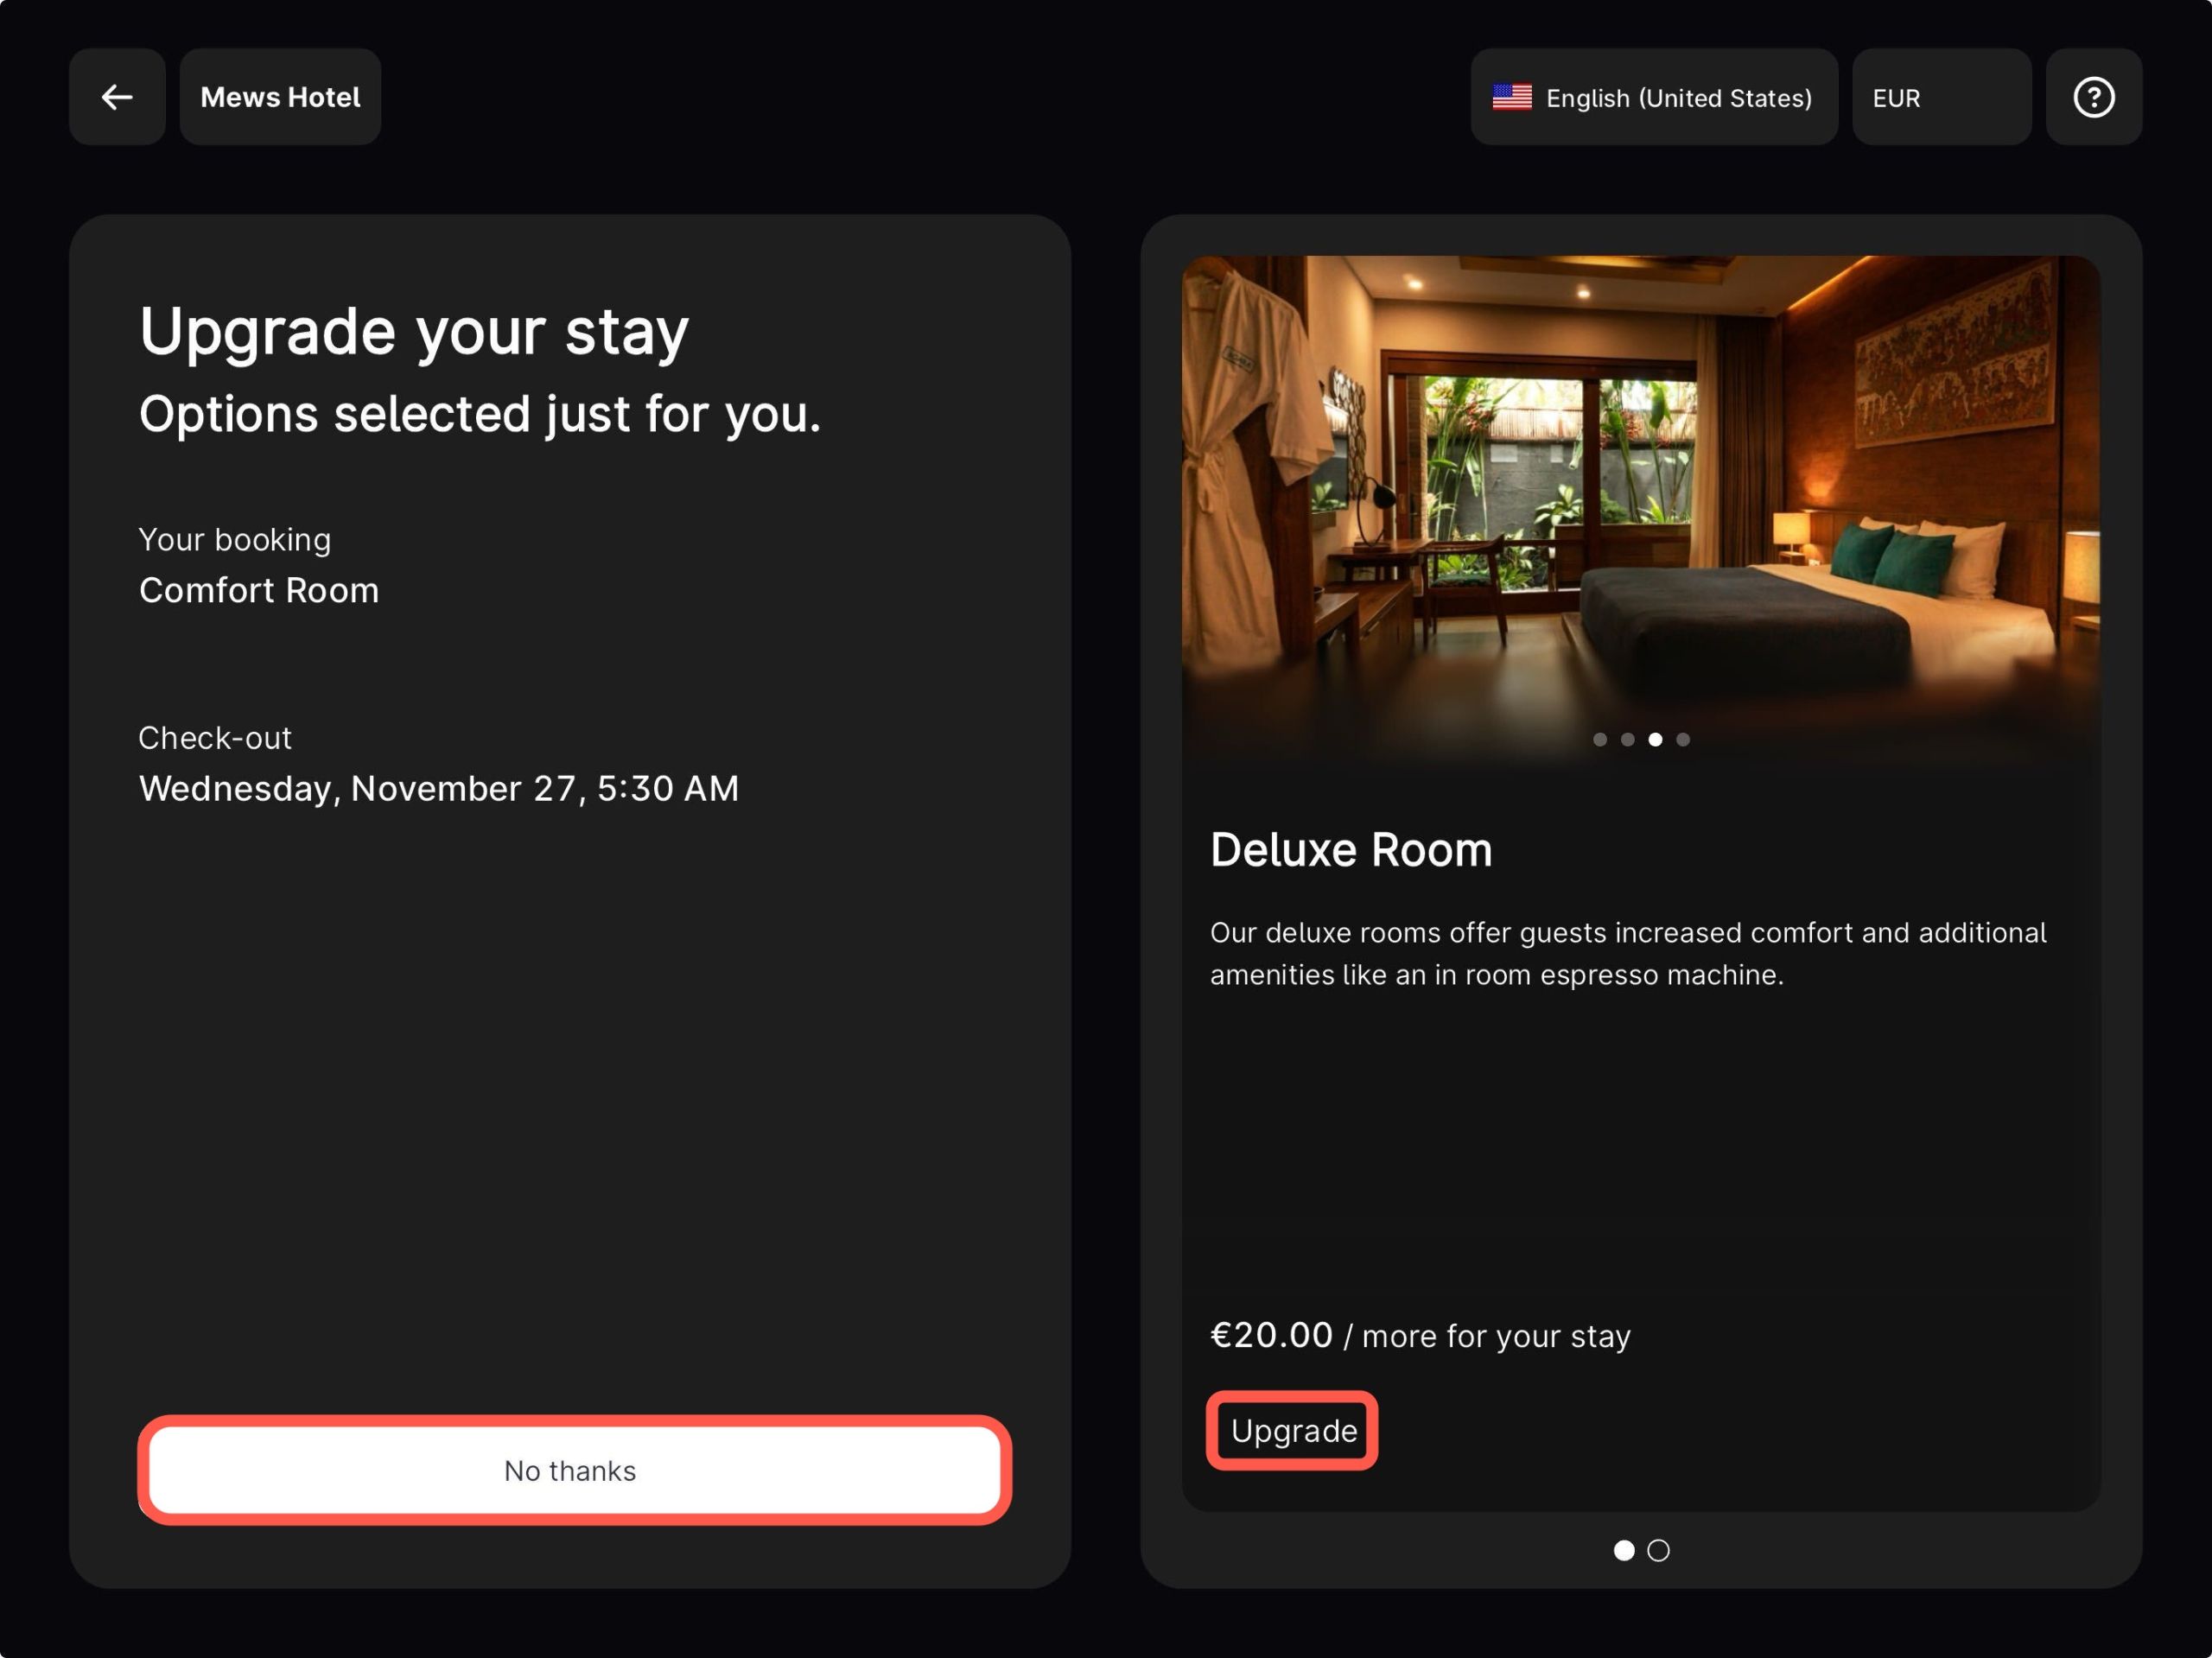Click the back arrow icon
2212x1658 pixels.
117,97
